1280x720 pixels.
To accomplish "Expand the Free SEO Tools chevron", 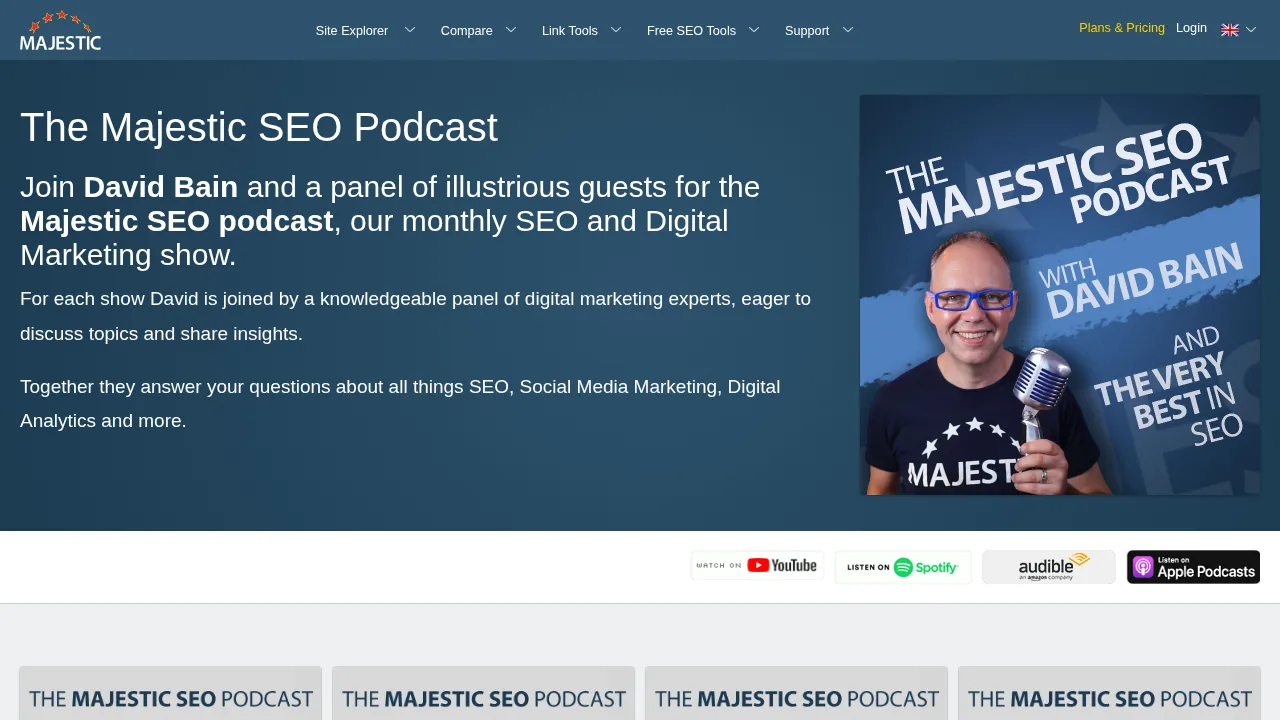I will 754,30.
